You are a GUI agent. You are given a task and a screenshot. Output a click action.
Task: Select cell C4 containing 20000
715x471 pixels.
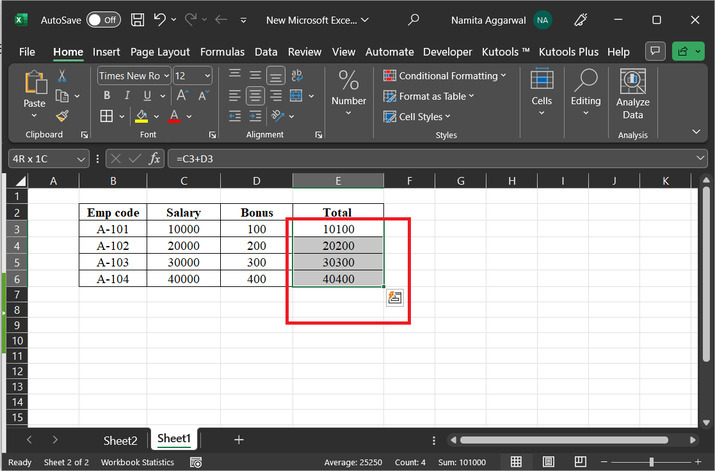[184, 245]
